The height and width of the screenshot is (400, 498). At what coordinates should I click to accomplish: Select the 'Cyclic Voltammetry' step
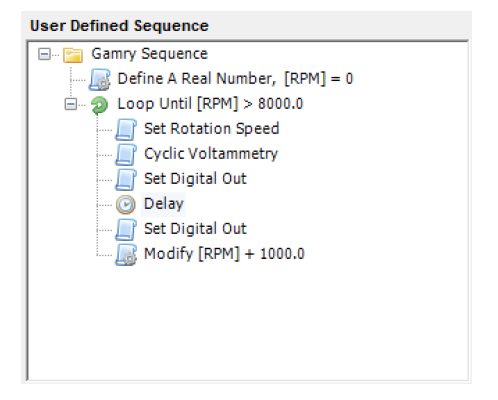211,154
